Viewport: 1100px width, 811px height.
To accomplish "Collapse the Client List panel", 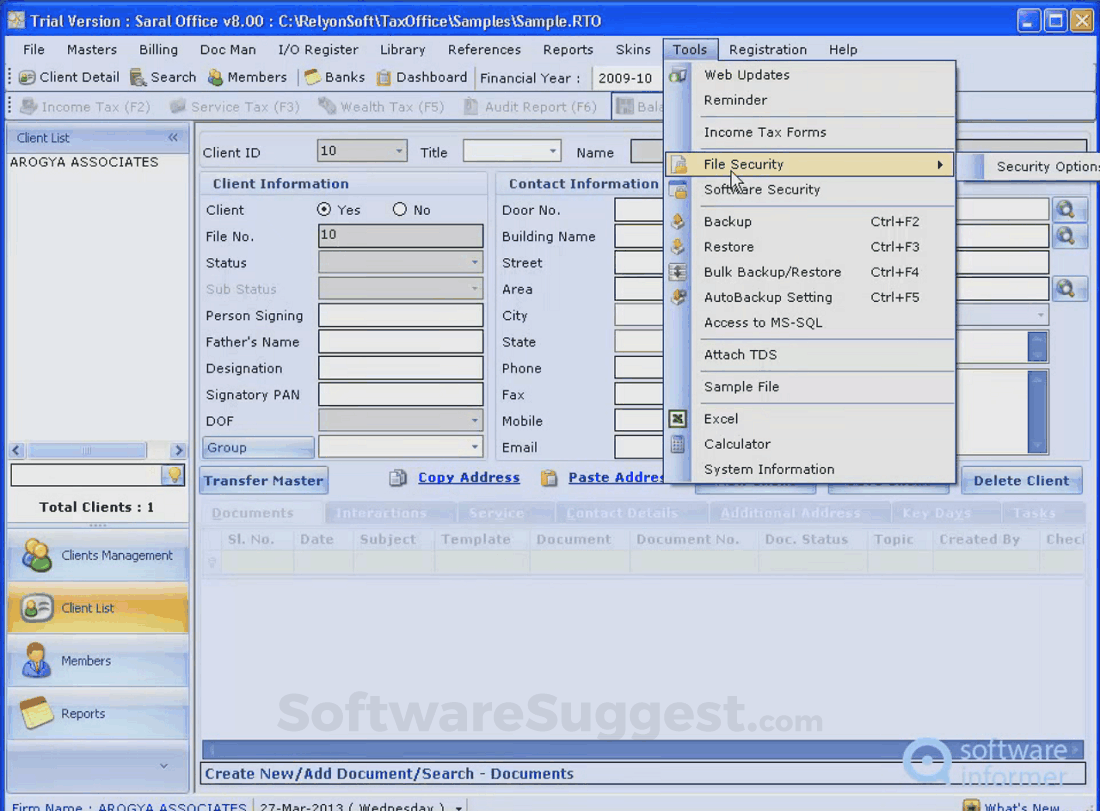I will click(173, 138).
